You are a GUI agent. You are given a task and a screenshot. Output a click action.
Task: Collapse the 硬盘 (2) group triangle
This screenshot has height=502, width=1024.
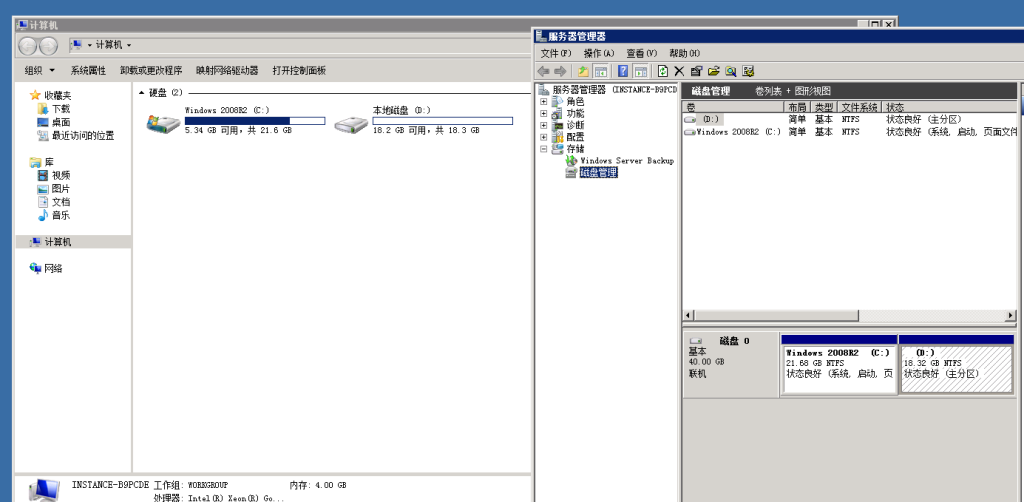click(142, 93)
